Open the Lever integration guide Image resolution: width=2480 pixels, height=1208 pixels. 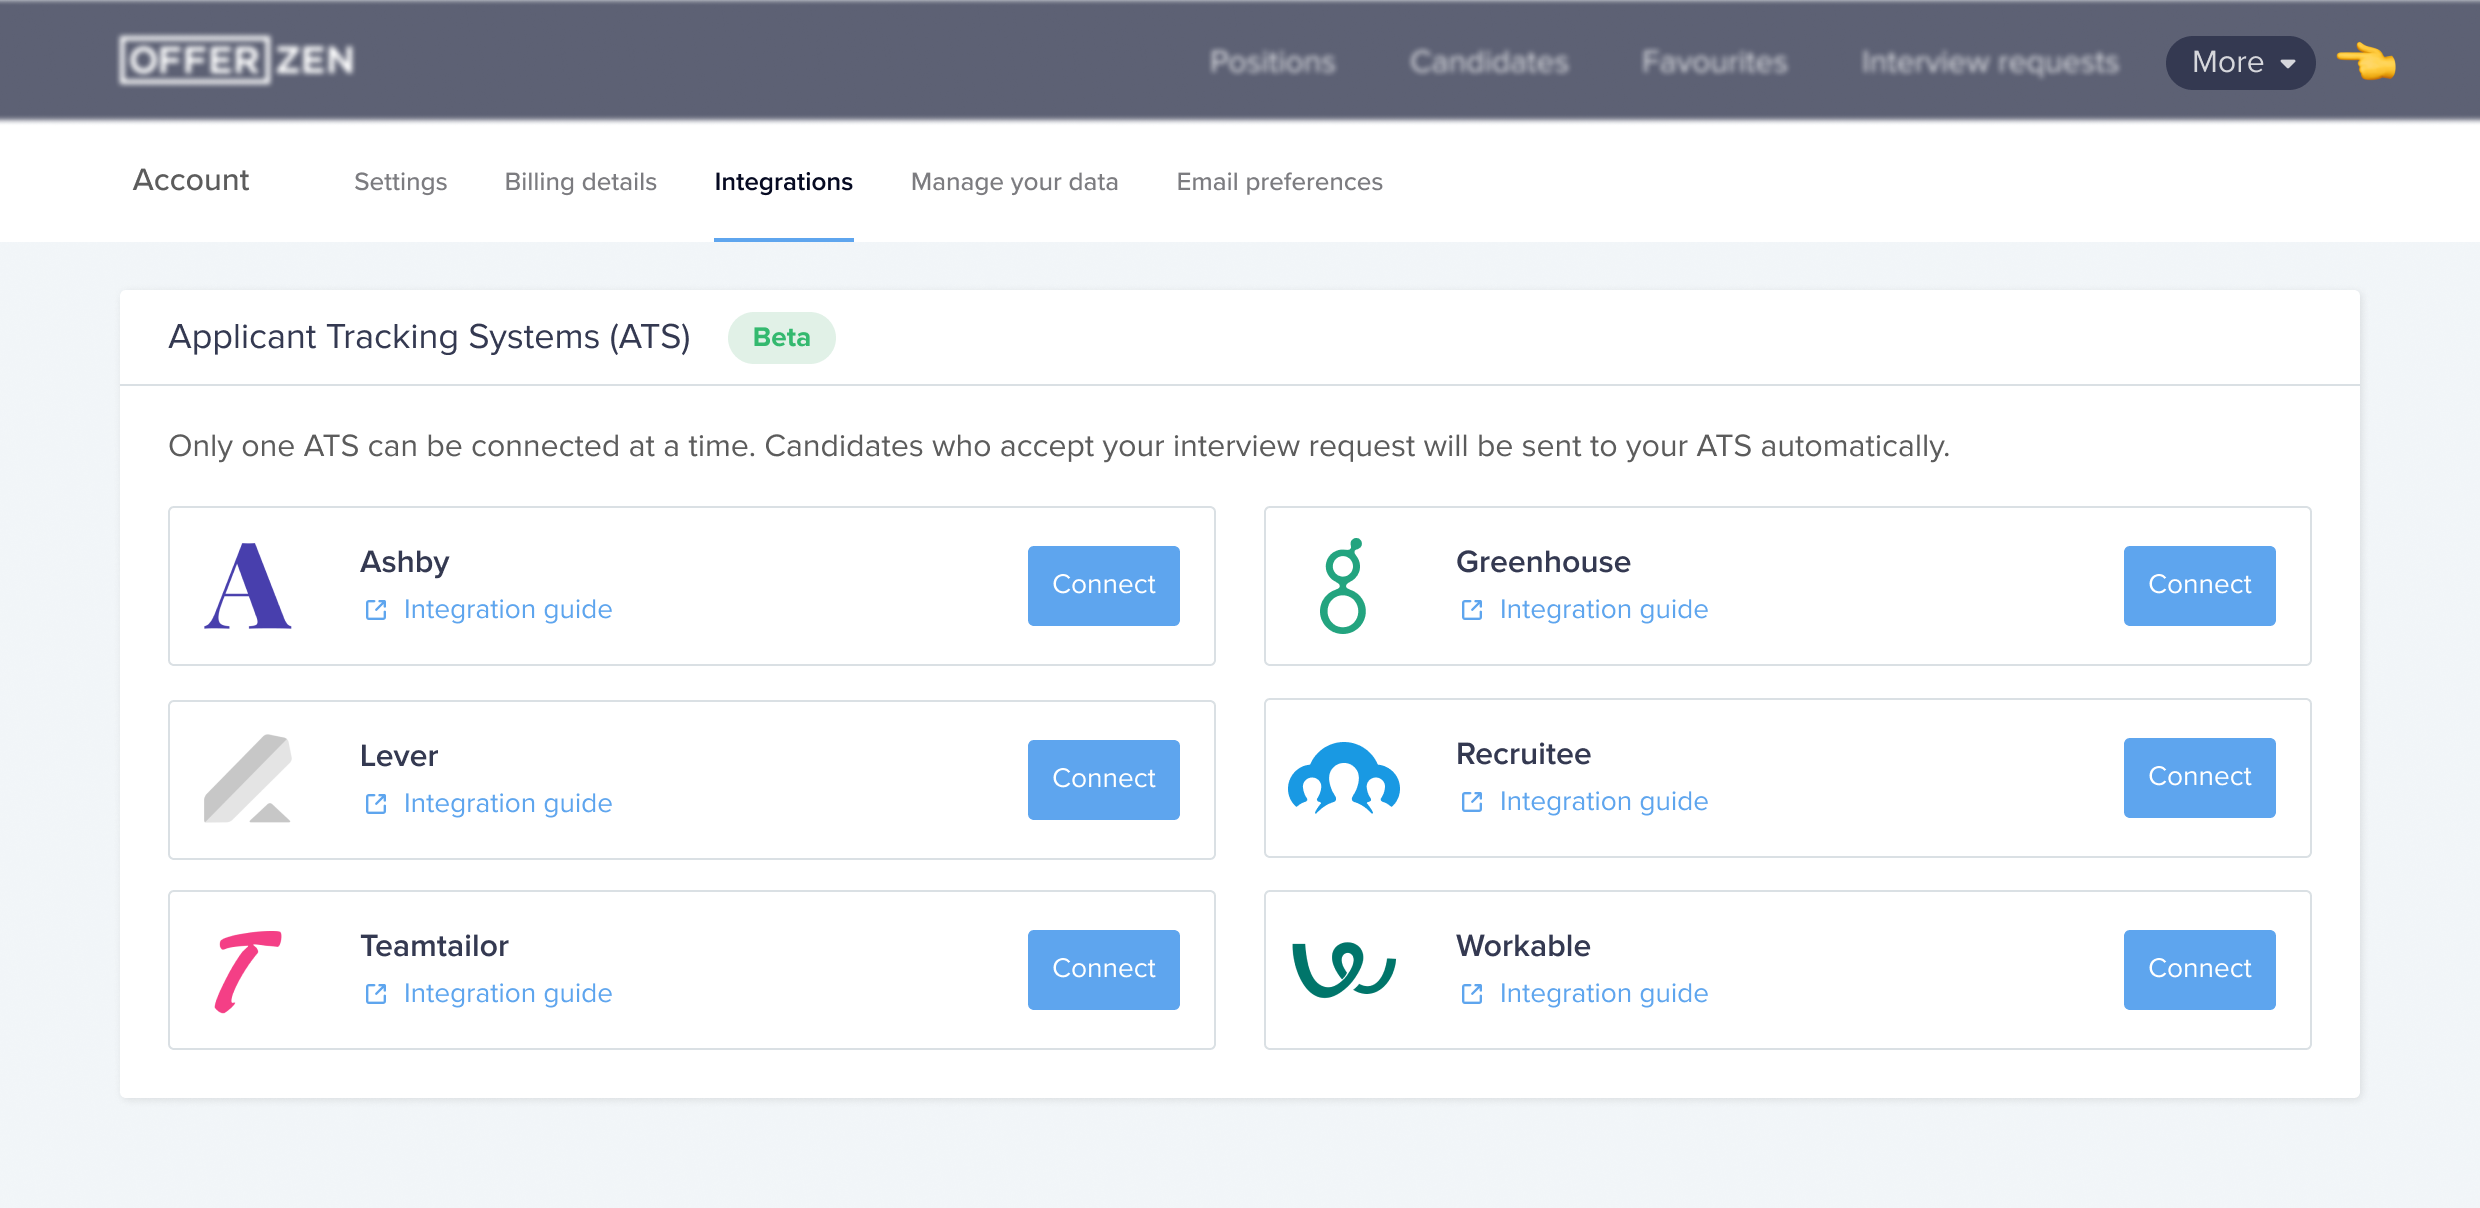[x=507, y=802]
